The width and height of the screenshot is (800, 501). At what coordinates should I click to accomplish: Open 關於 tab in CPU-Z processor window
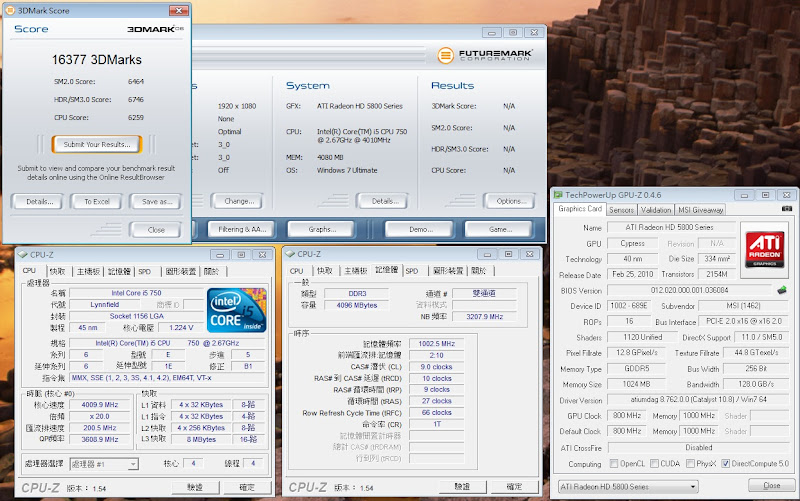tap(211, 271)
